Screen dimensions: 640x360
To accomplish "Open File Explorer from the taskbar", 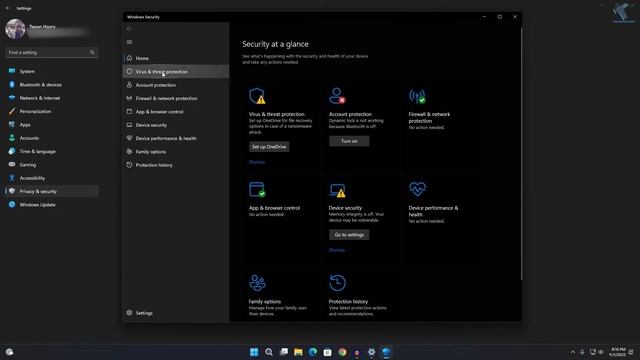I will [x=298, y=352].
